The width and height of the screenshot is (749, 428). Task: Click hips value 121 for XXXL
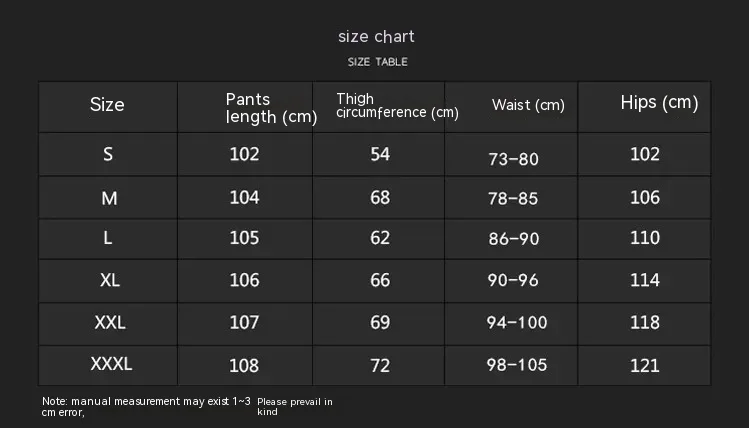coord(645,366)
